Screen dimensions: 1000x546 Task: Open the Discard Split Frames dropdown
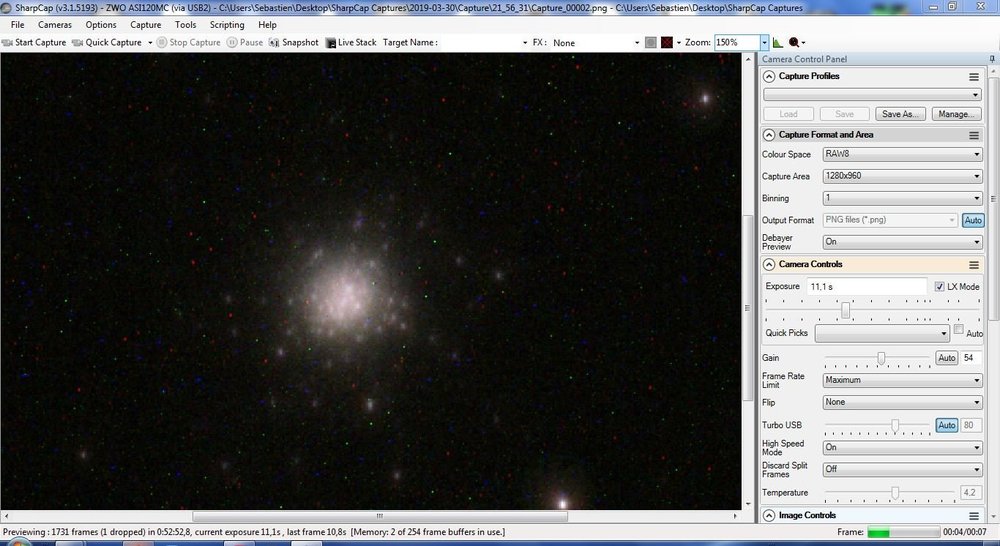pos(902,469)
